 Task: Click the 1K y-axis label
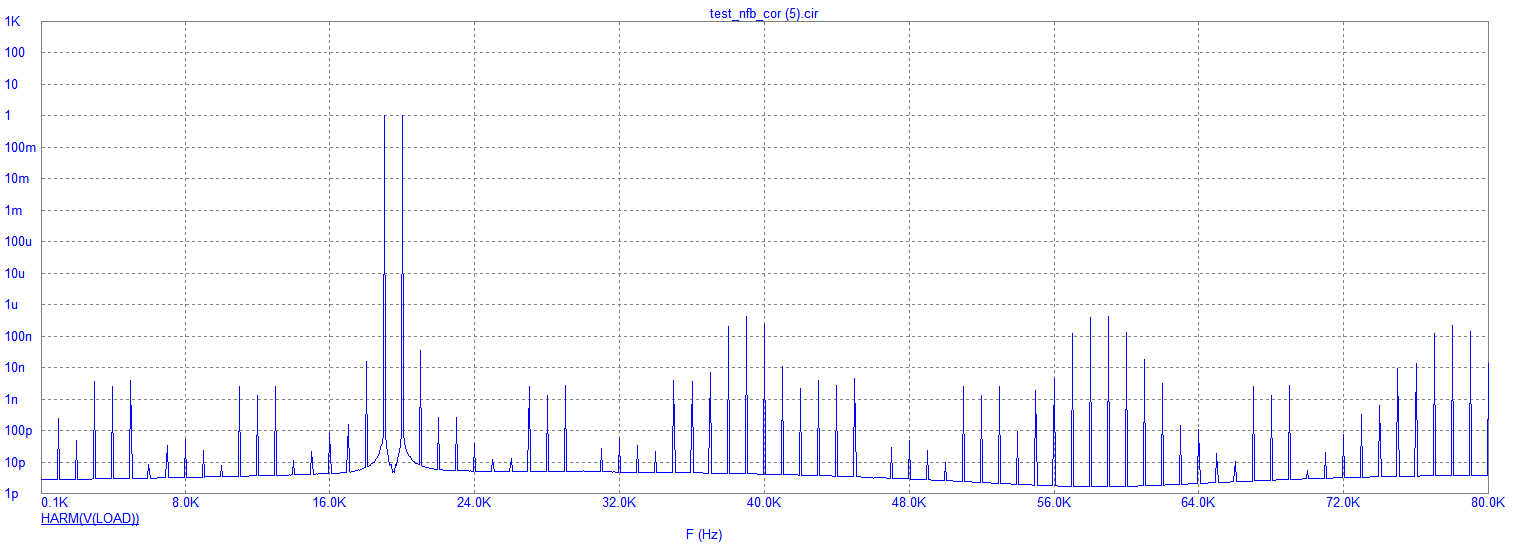tap(11, 21)
